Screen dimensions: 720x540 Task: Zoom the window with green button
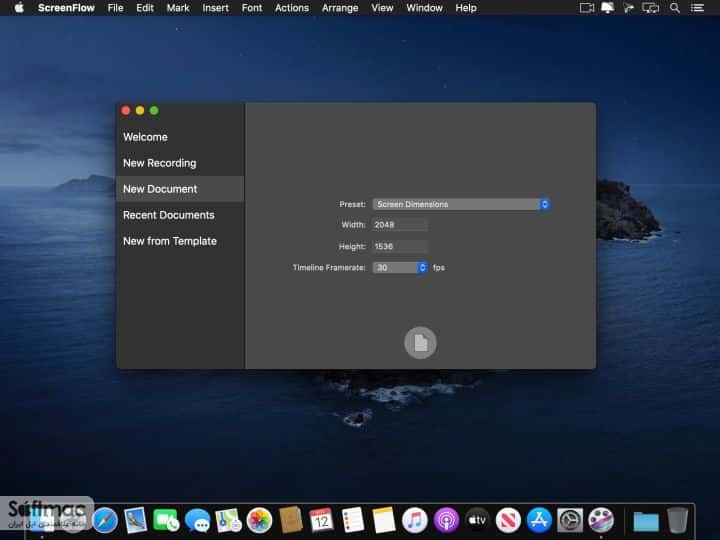[x=154, y=111]
